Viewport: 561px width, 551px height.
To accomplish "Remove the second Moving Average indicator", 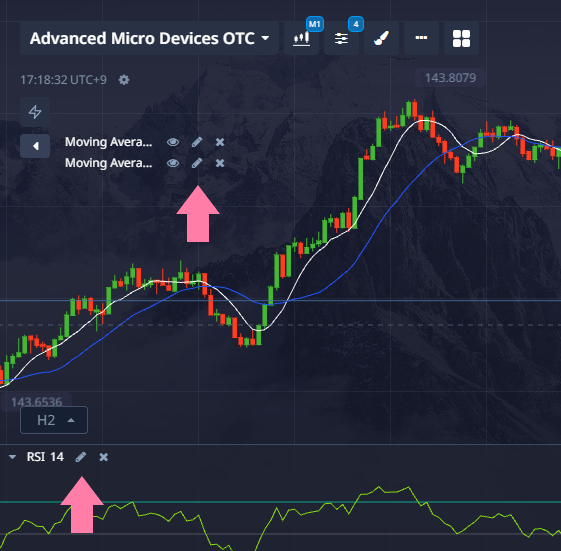I will [x=220, y=163].
